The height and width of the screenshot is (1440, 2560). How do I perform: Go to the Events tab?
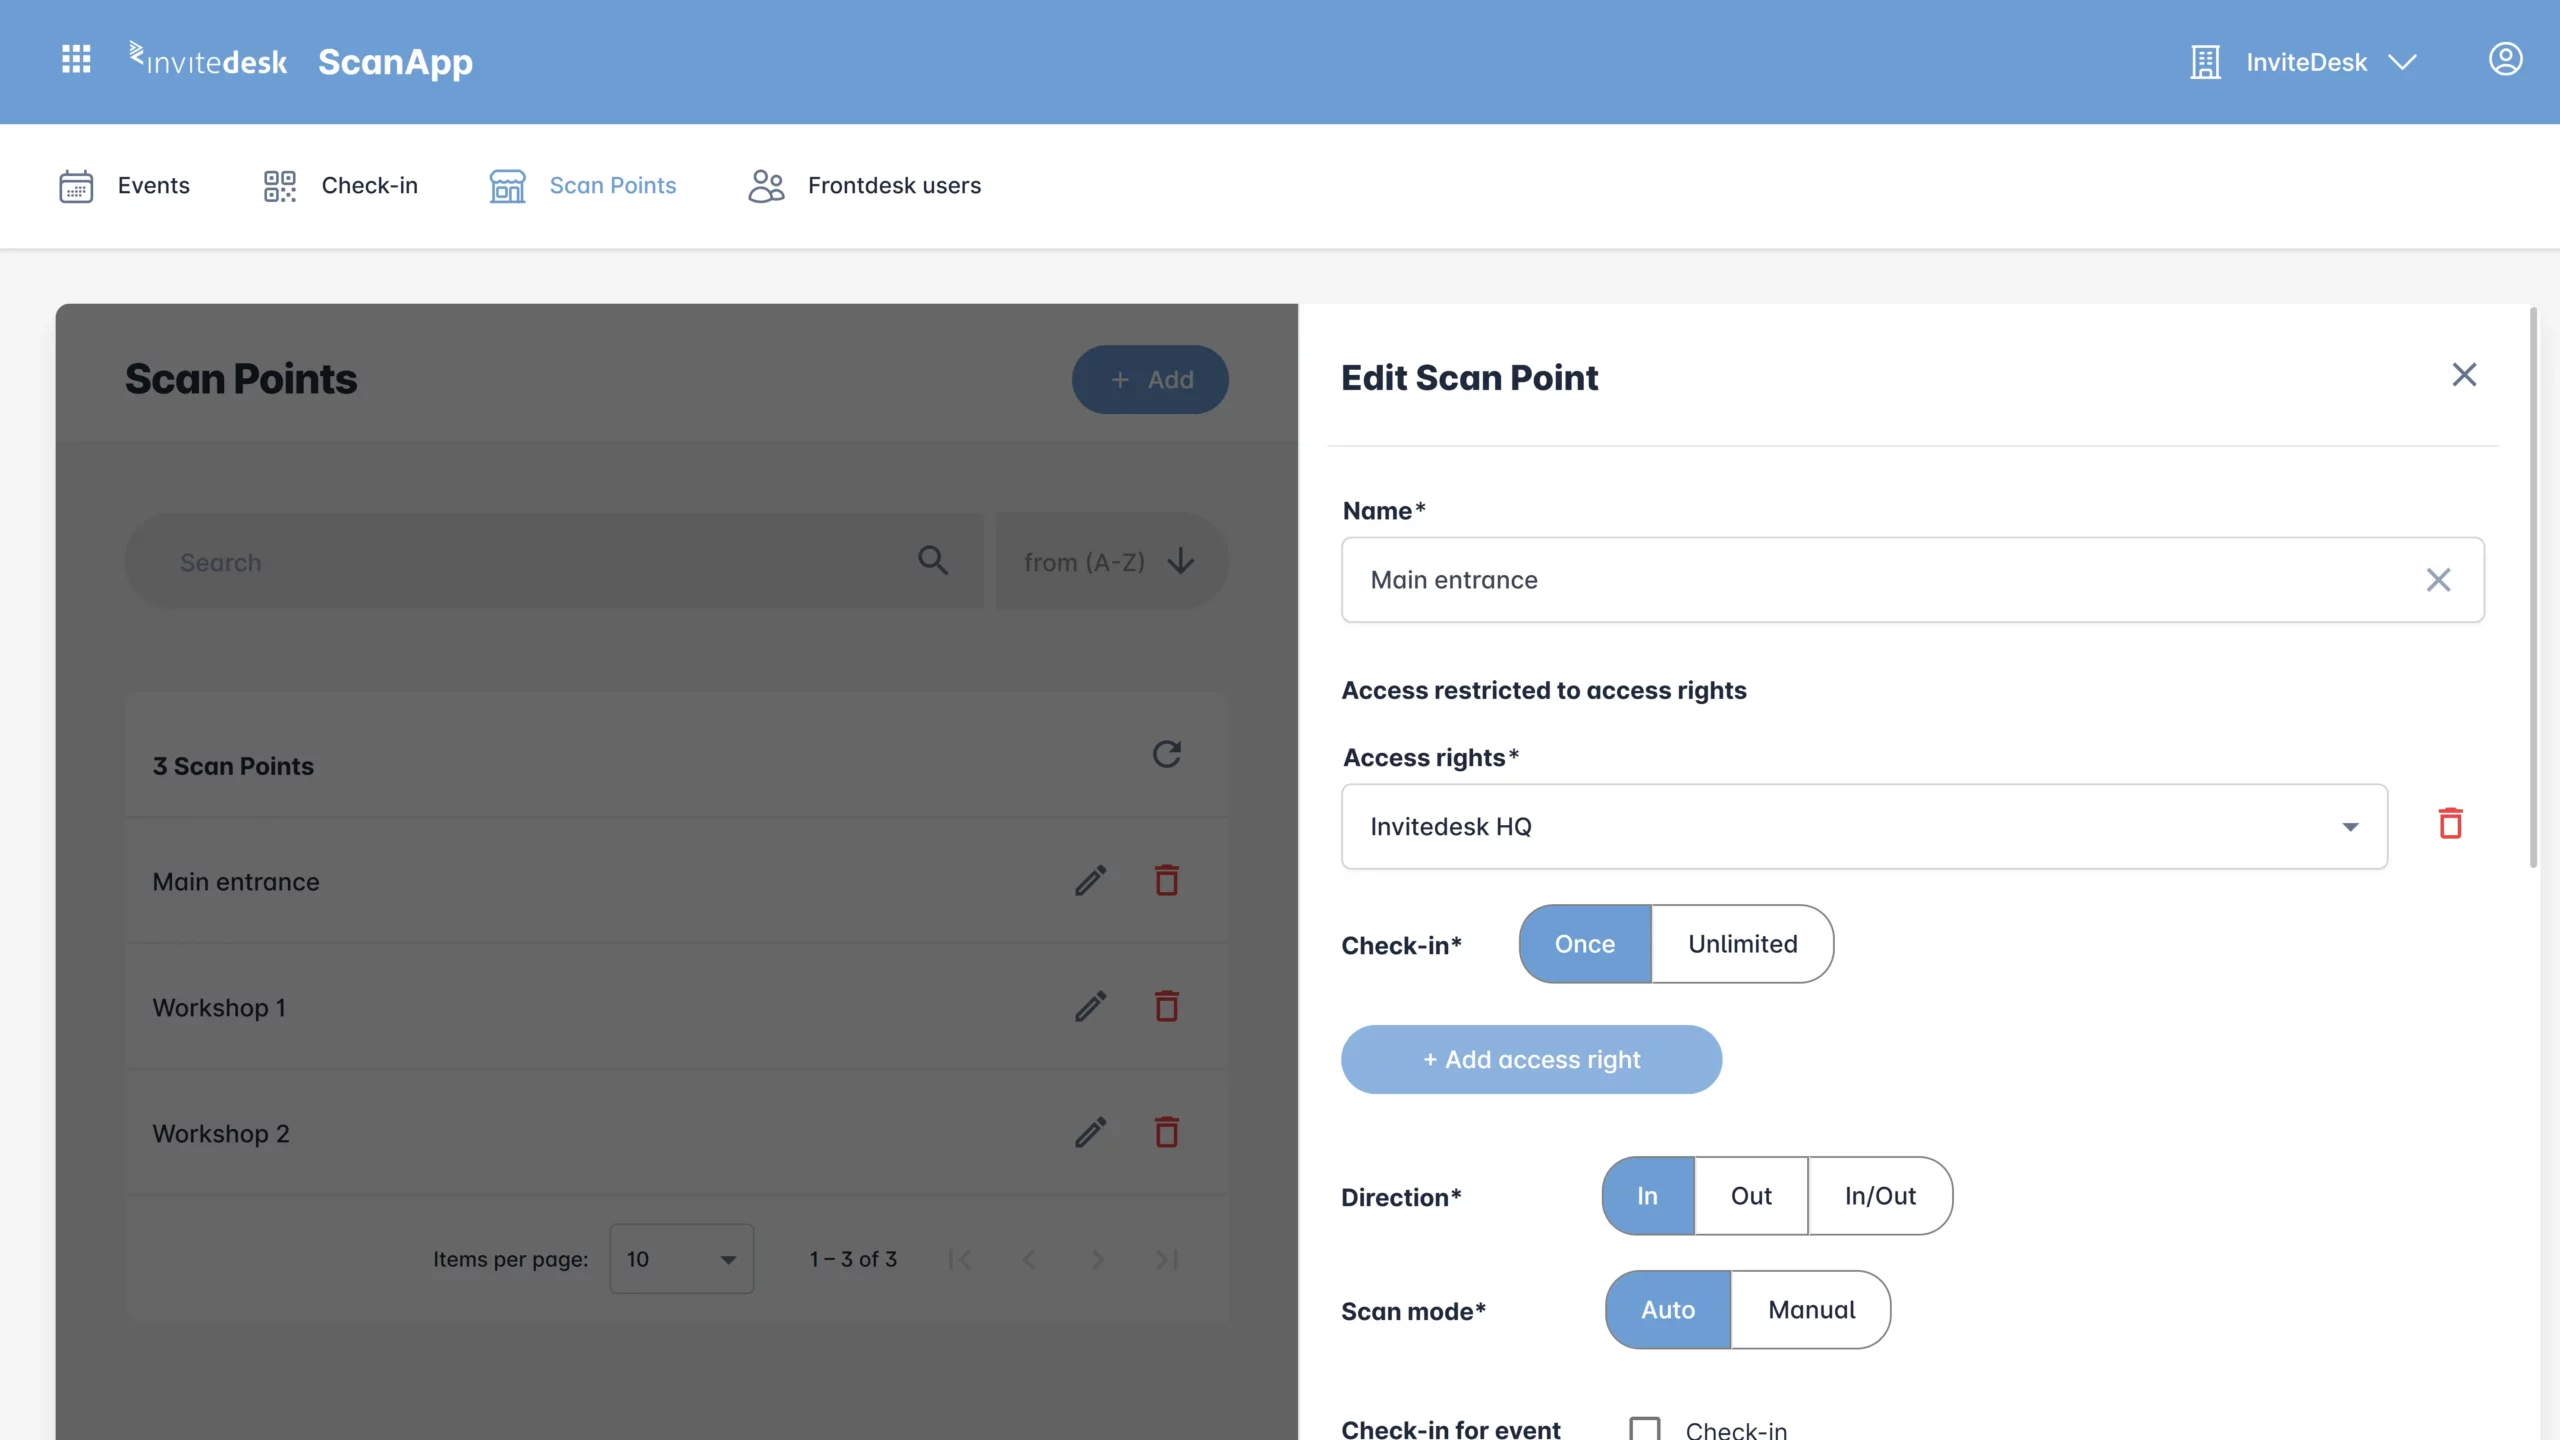tap(124, 186)
